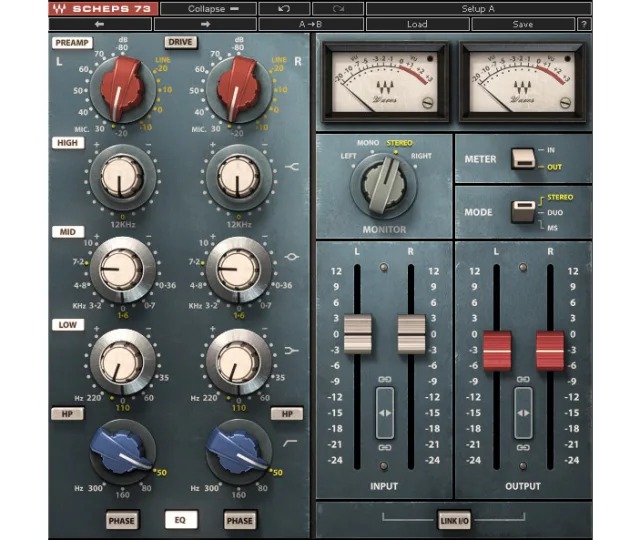Click the left blue high-pass frequency knob

pyautogui.click(x=122, y=451)
